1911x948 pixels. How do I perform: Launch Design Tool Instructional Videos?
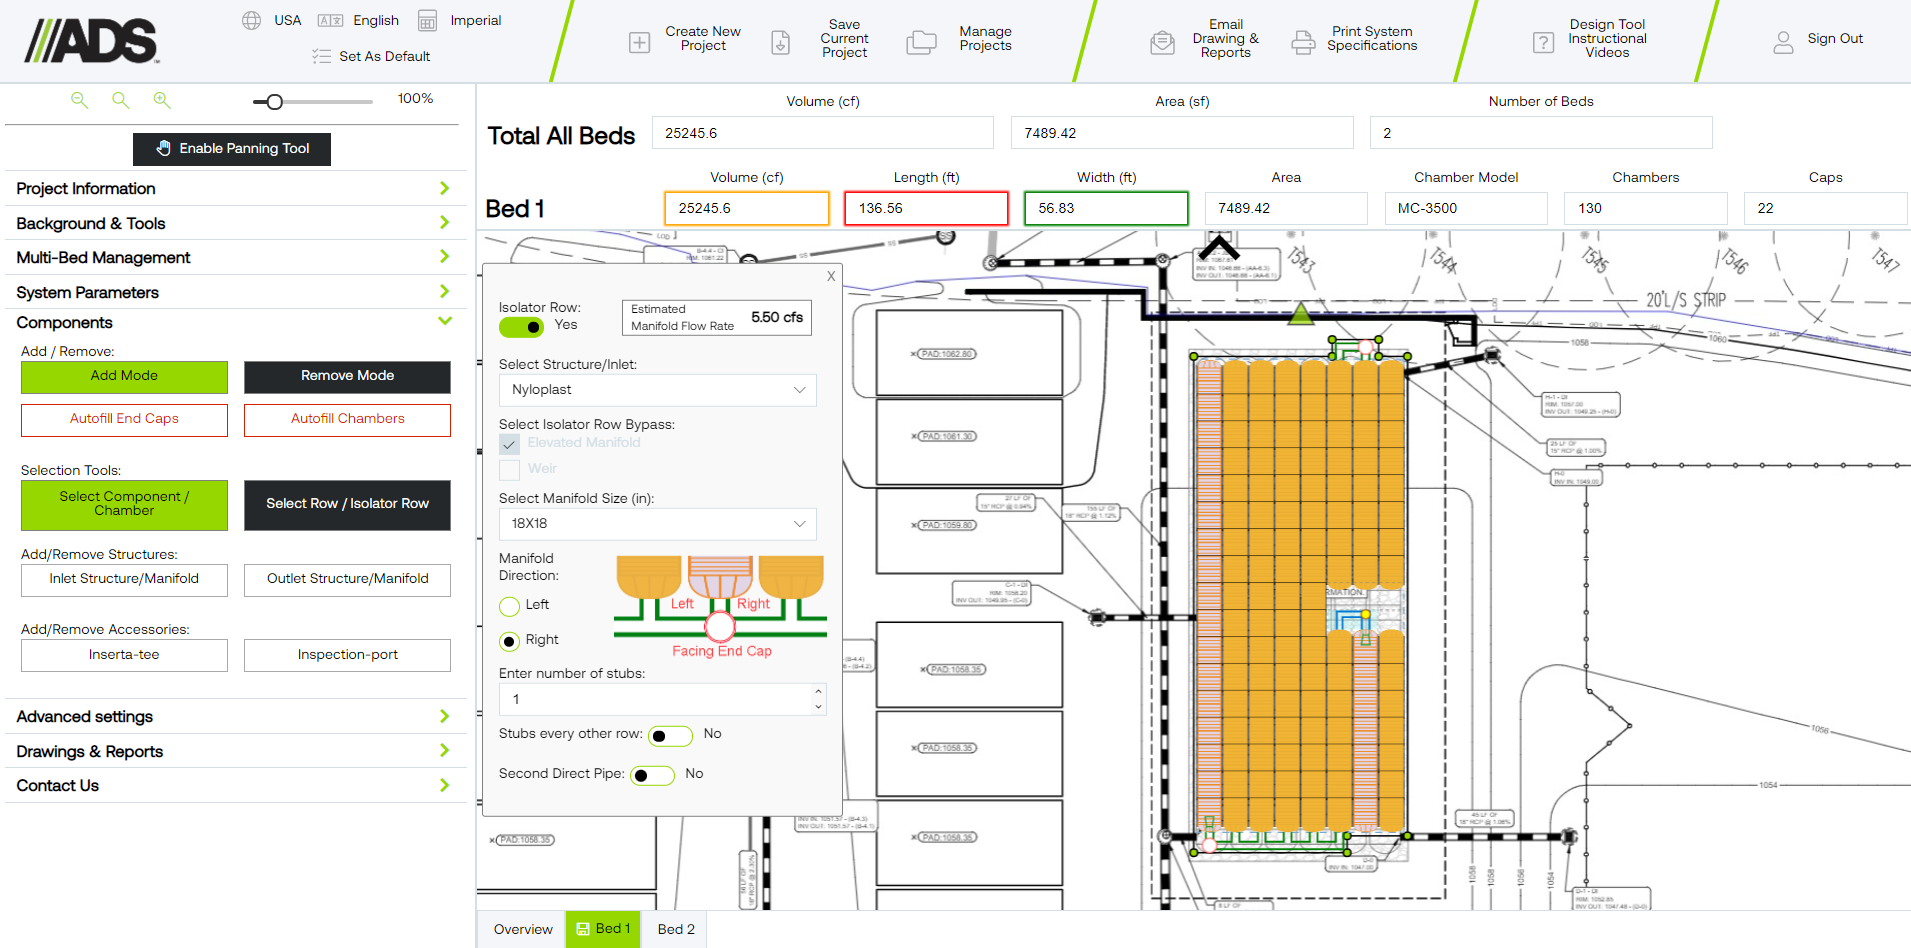pyautogui.click(x=1543, y=41)
